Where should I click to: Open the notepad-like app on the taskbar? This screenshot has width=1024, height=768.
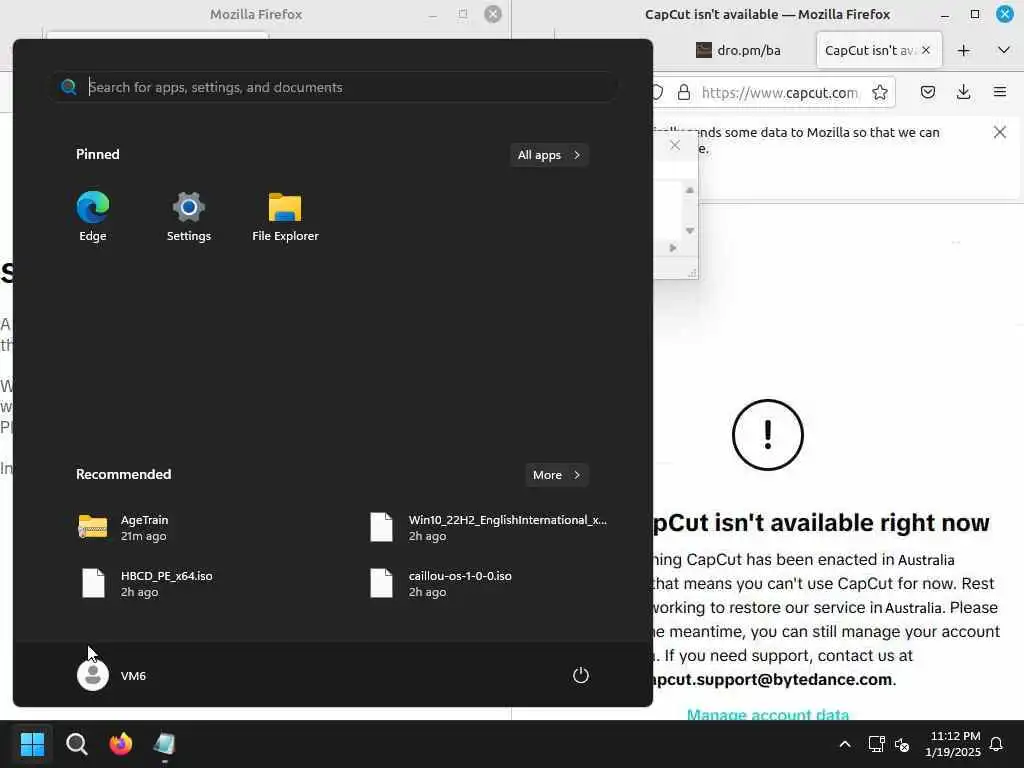[x=165, y=744]
